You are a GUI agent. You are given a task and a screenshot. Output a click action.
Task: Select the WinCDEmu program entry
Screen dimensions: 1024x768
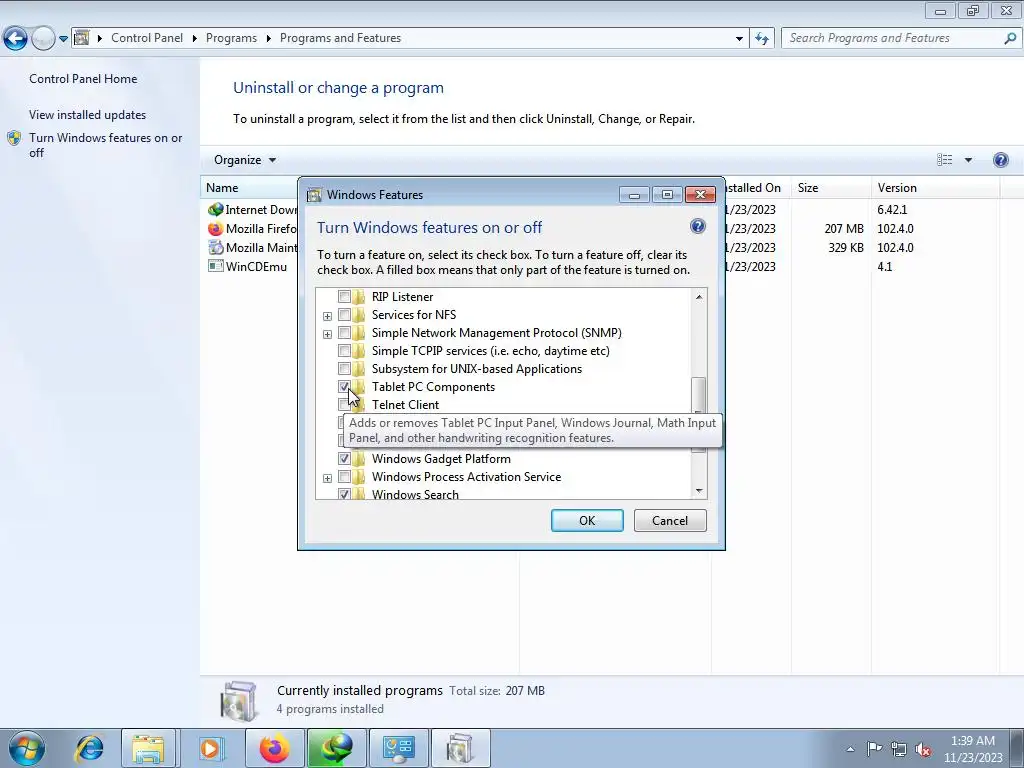[248, 266]
